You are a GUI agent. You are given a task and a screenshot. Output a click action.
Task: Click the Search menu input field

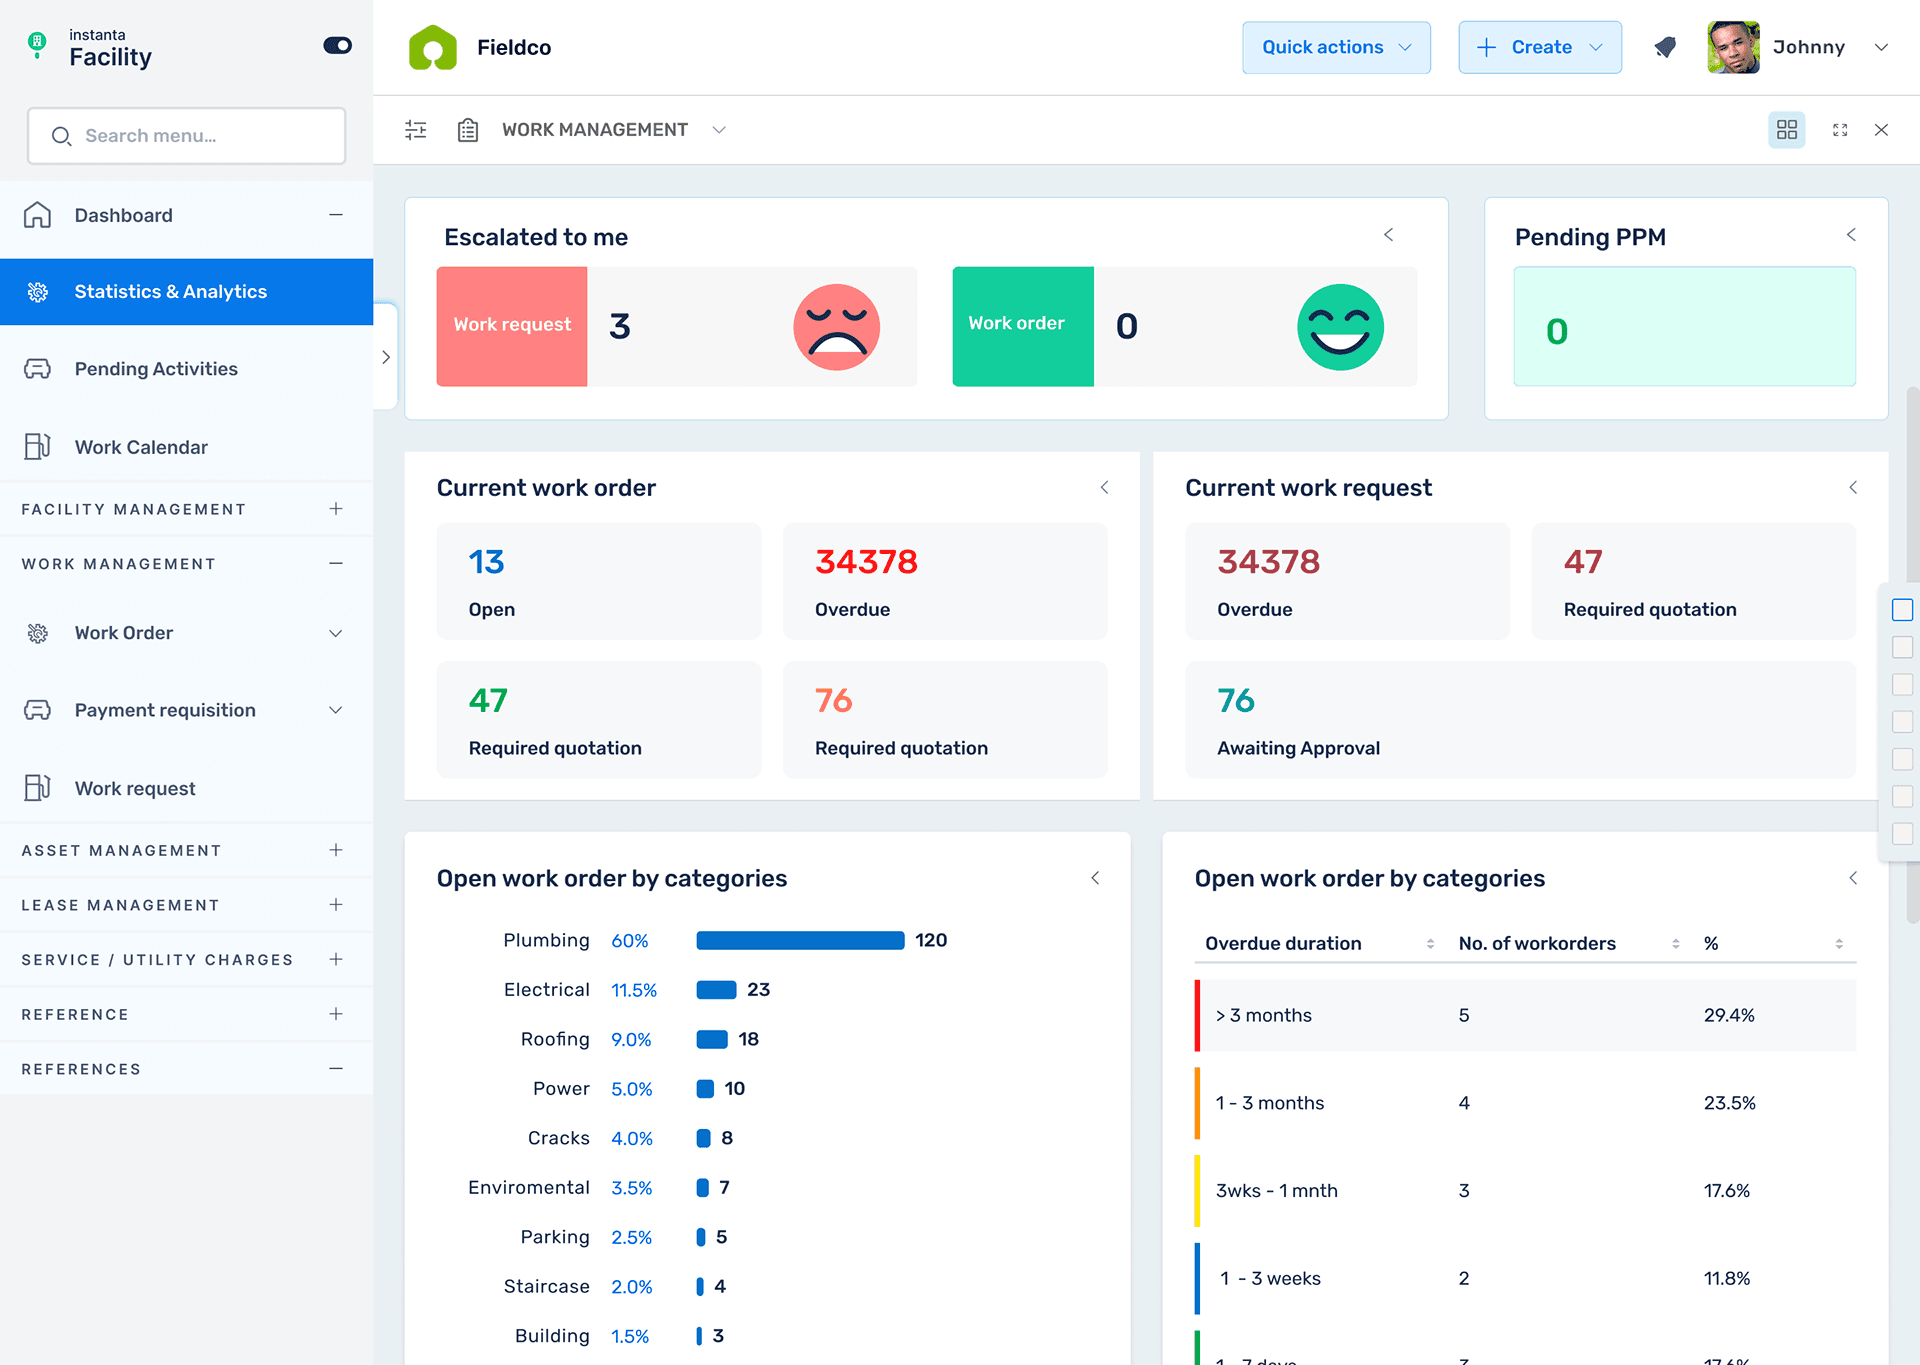(187, 136)
